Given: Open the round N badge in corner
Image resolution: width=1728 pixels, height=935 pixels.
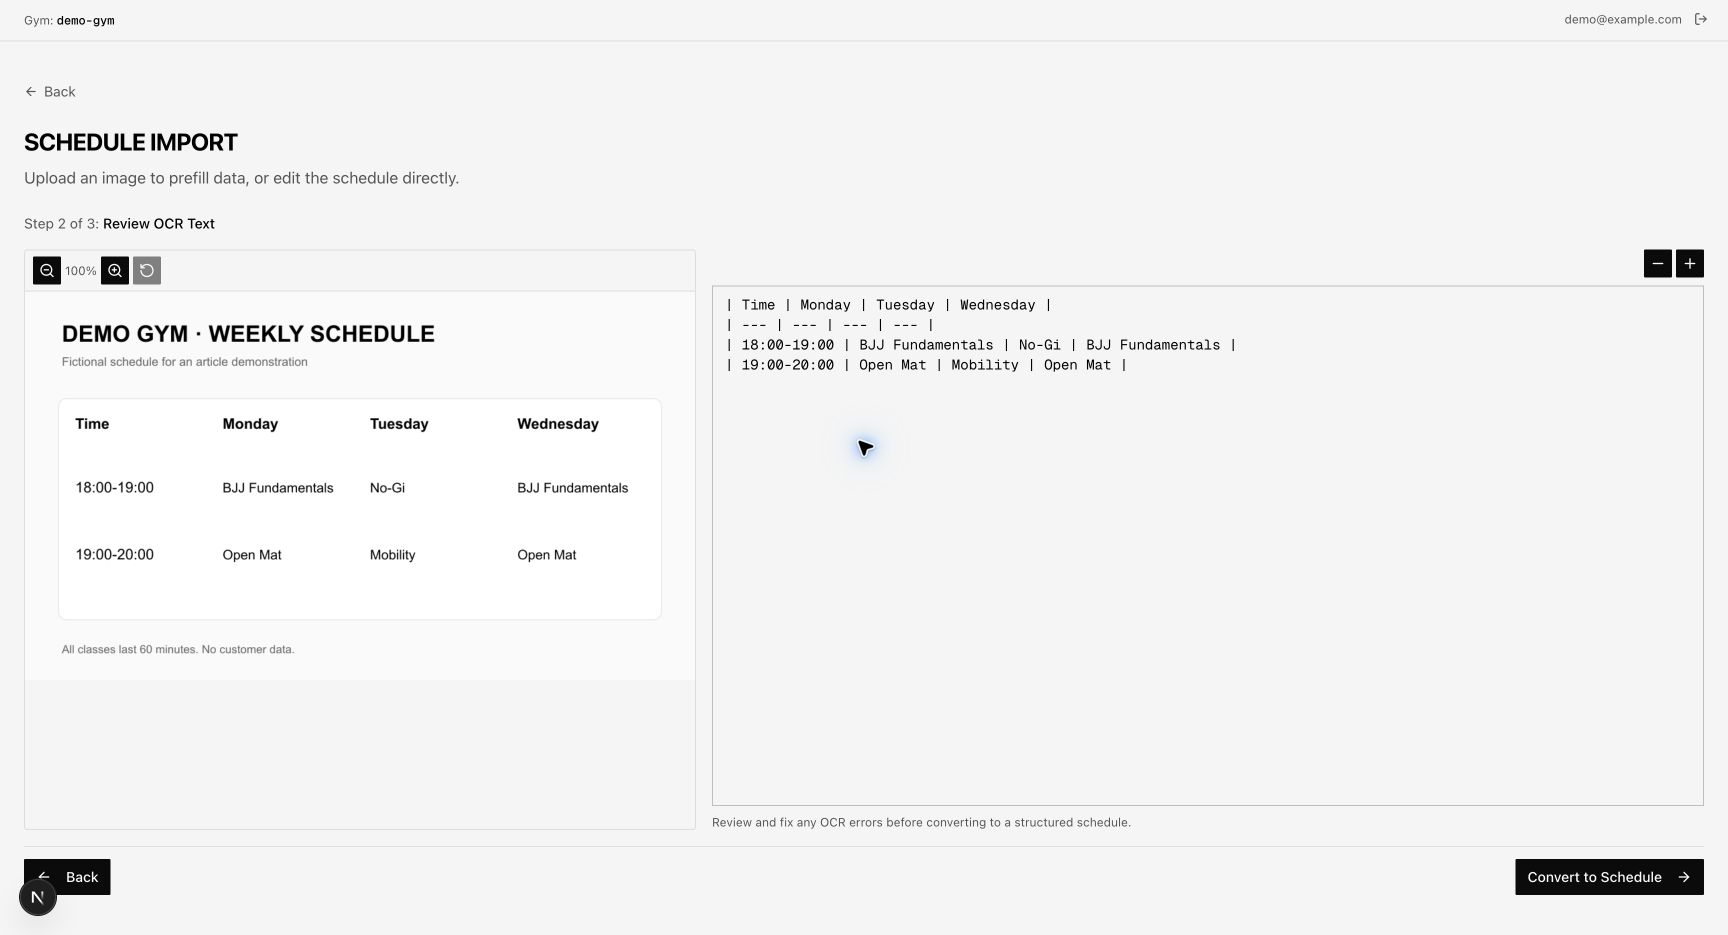Looking at the screenshot, I should click(38, 897).
